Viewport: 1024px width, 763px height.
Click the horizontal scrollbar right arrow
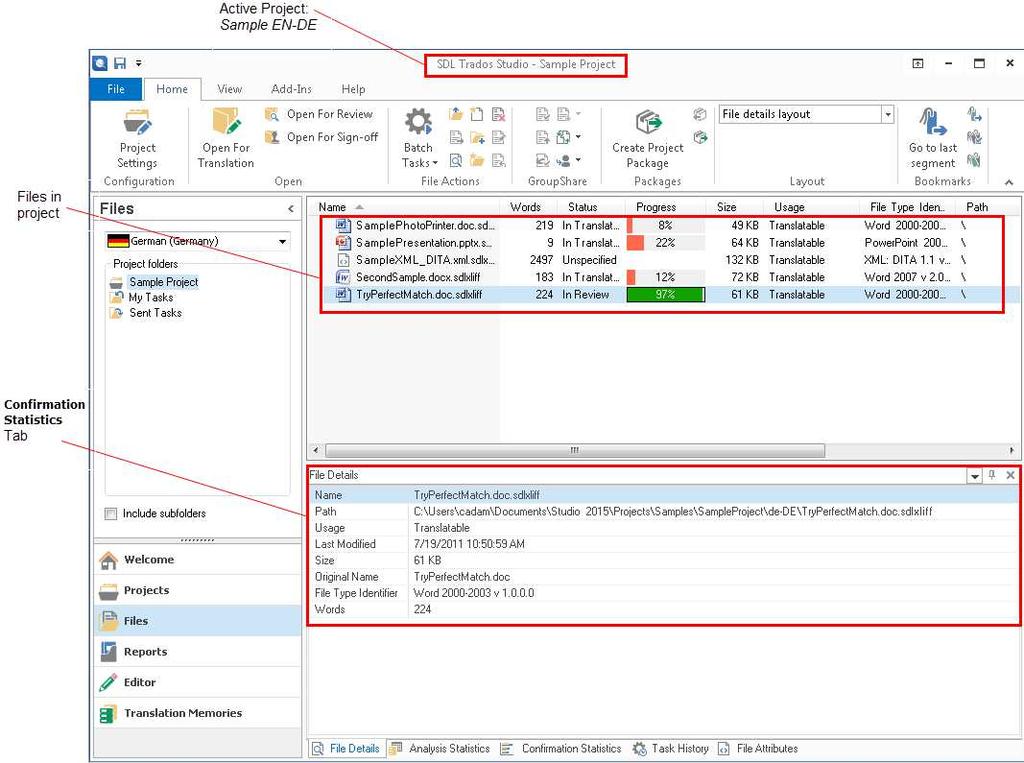[1011, 451]
